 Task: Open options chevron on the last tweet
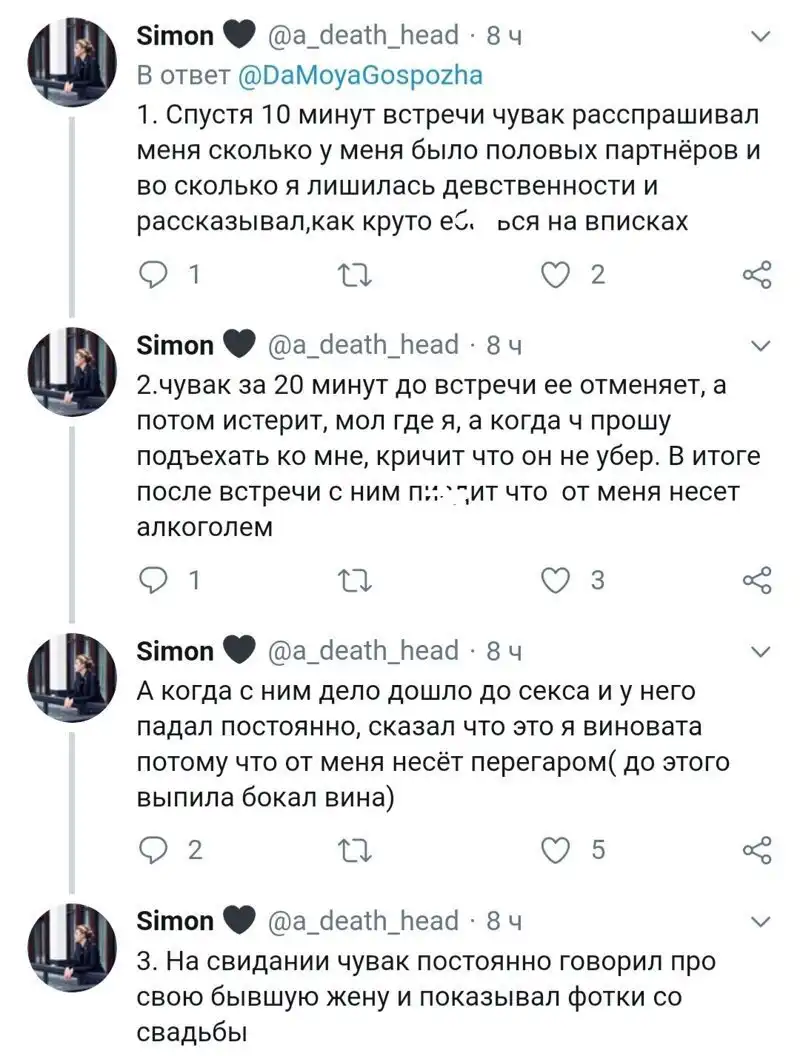click(x=760, y=921)
